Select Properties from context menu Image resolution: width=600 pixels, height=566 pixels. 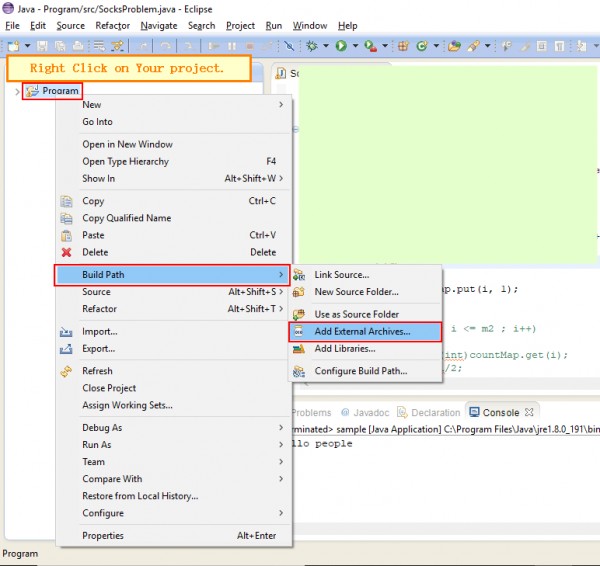coord(103,536)
